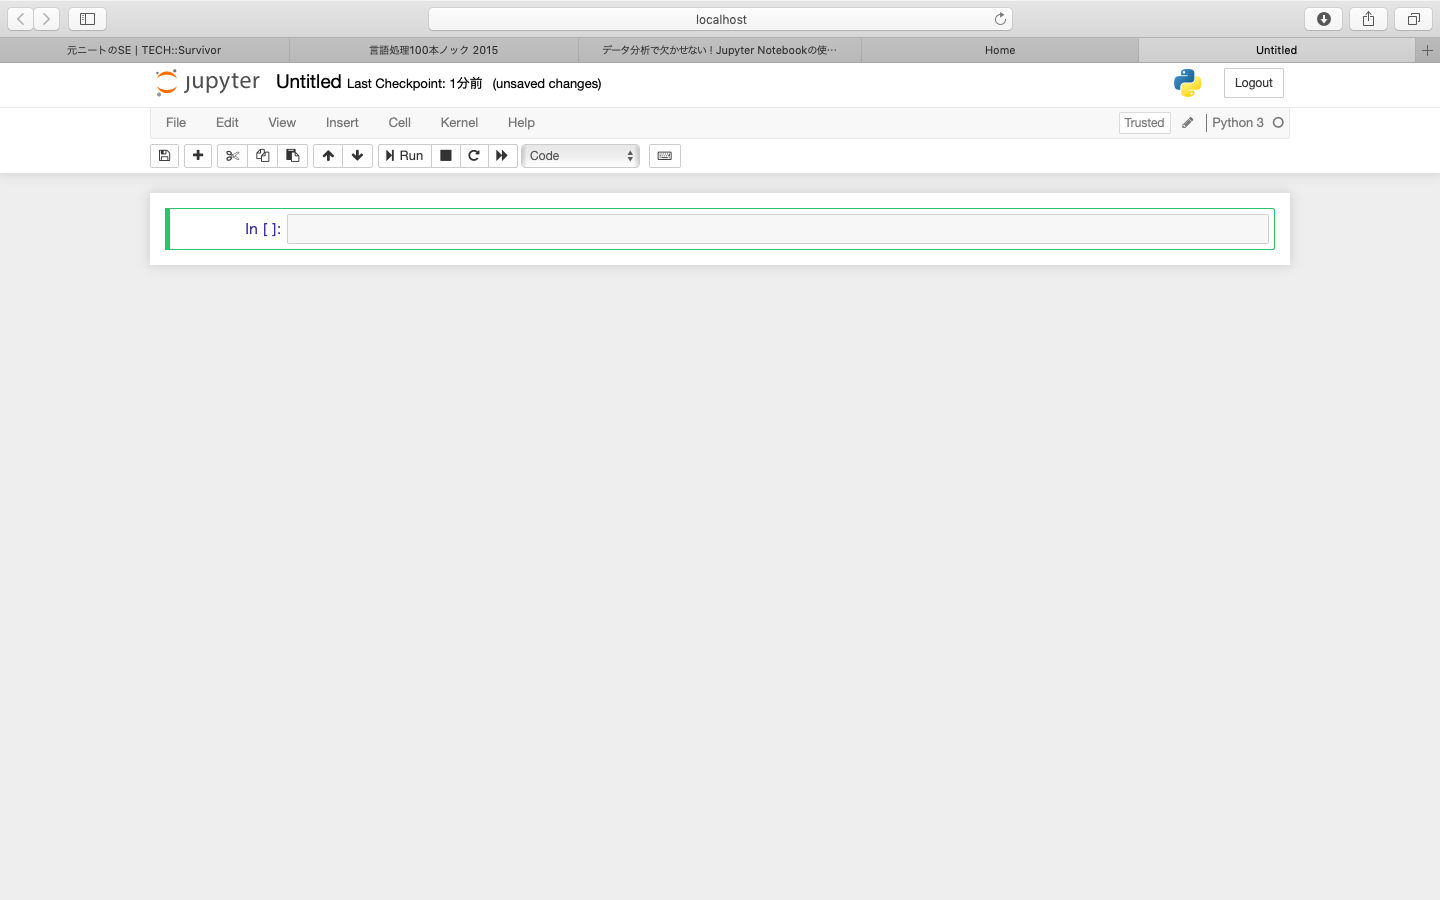
Task: Restart kernel and run all fast-forward icon
Action: 502,156
